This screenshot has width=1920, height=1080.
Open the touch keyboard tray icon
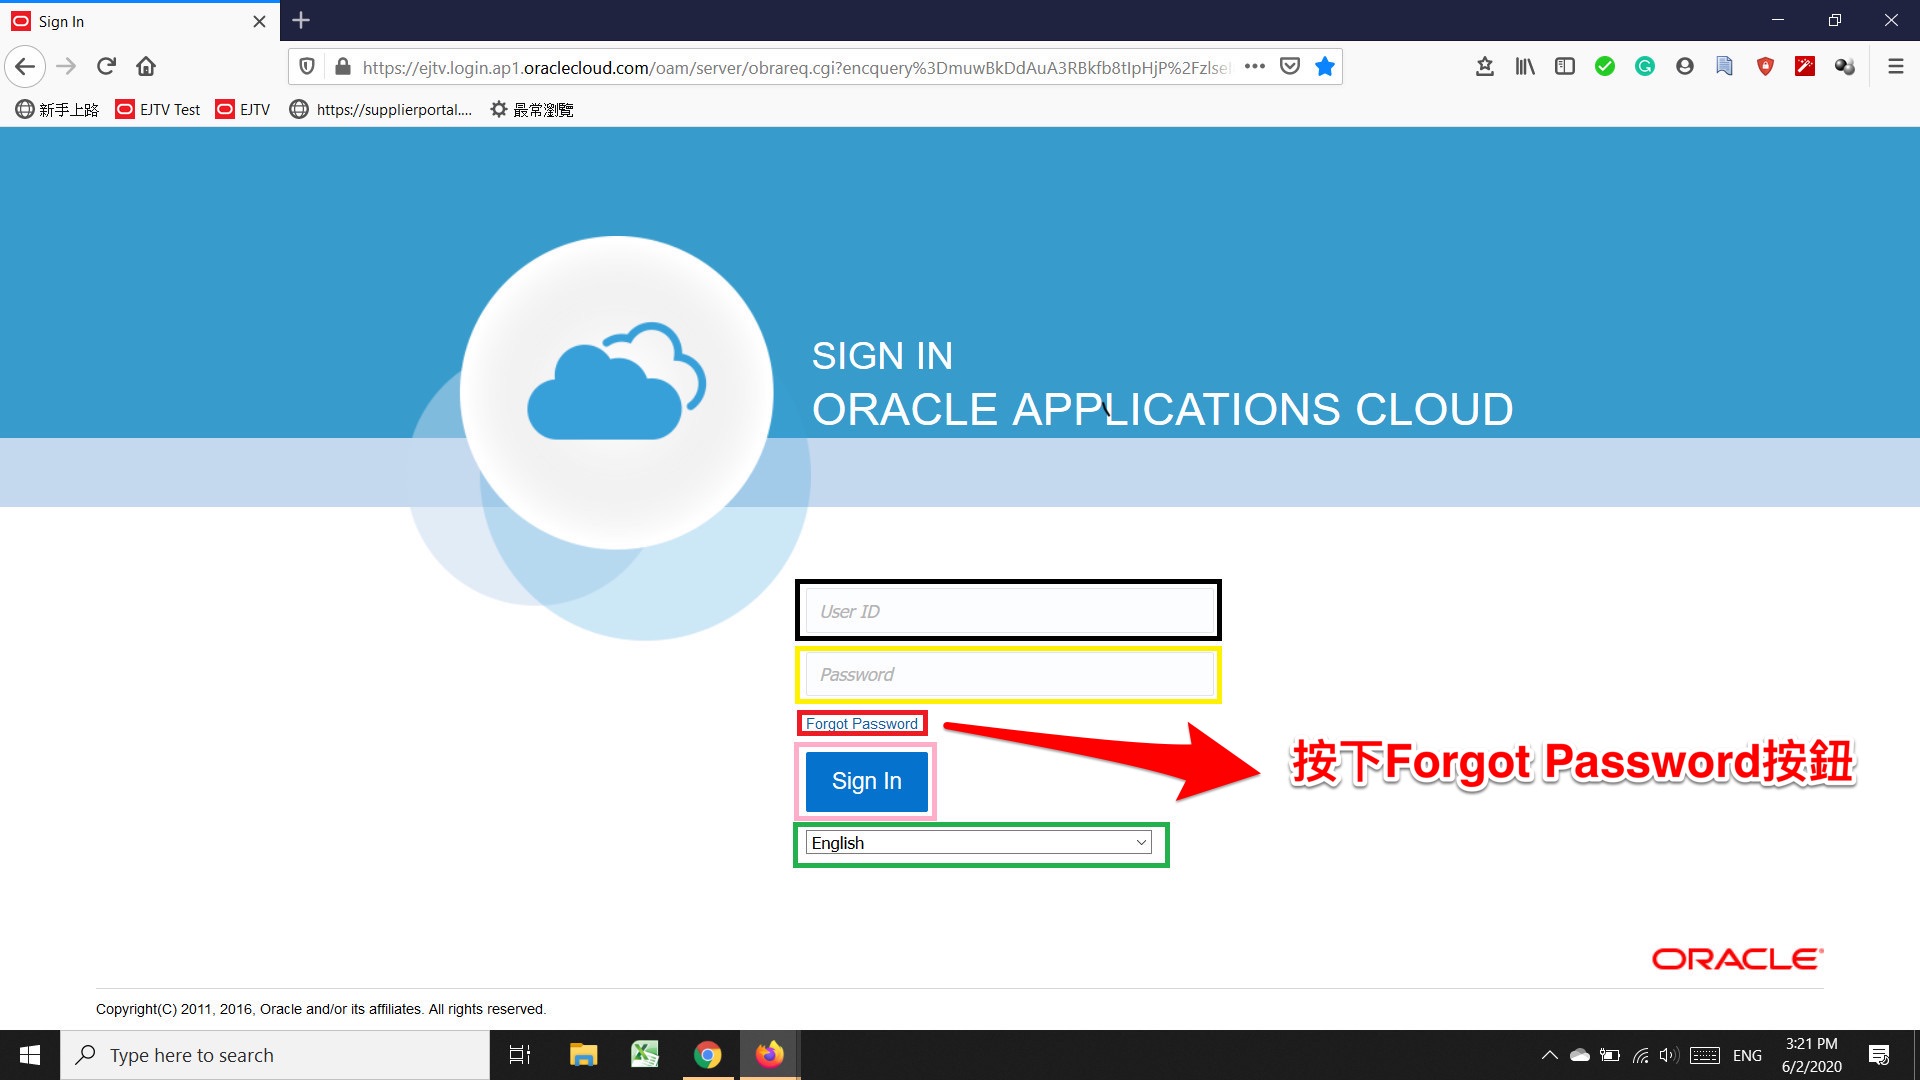click(x=1705, y=1055)
